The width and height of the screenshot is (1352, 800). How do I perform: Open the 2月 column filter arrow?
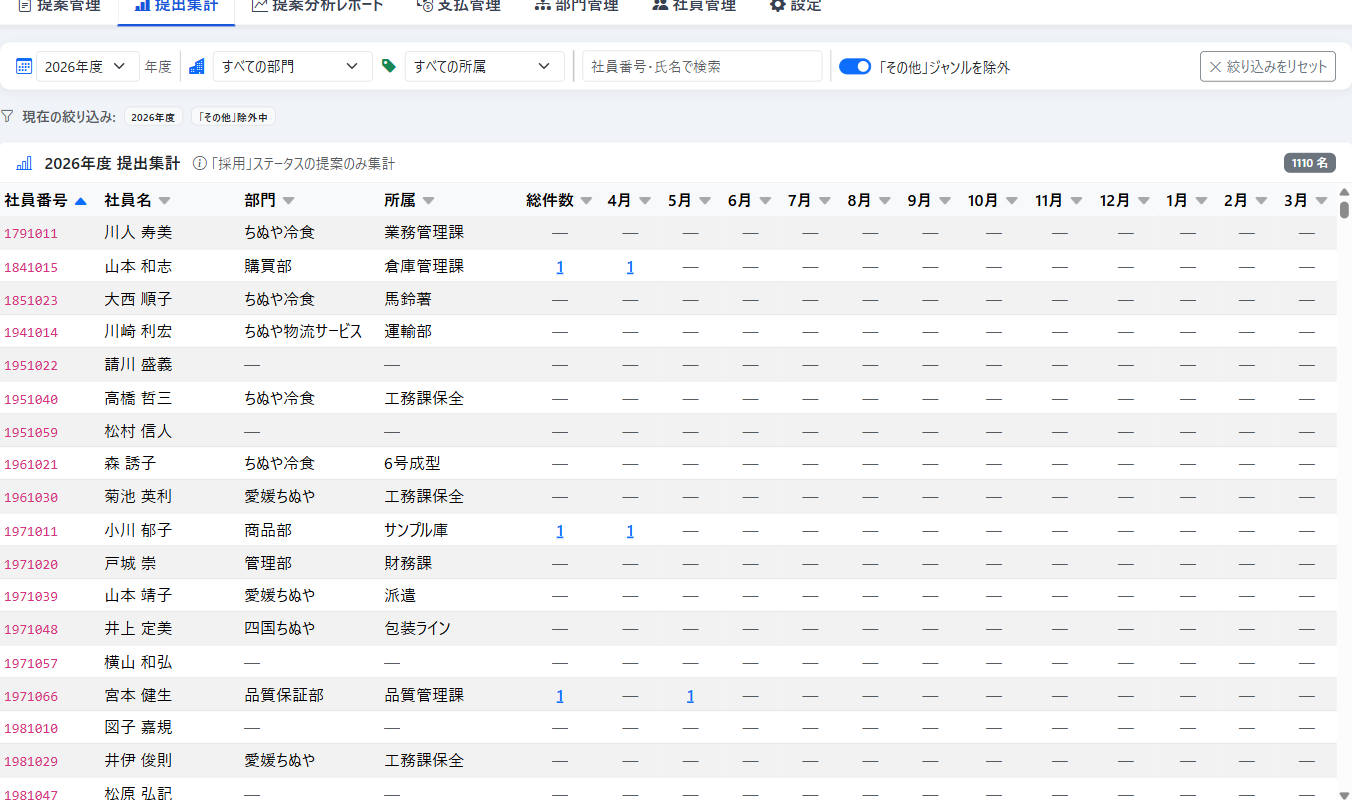pyautogui.click(x=1261, y=201)
